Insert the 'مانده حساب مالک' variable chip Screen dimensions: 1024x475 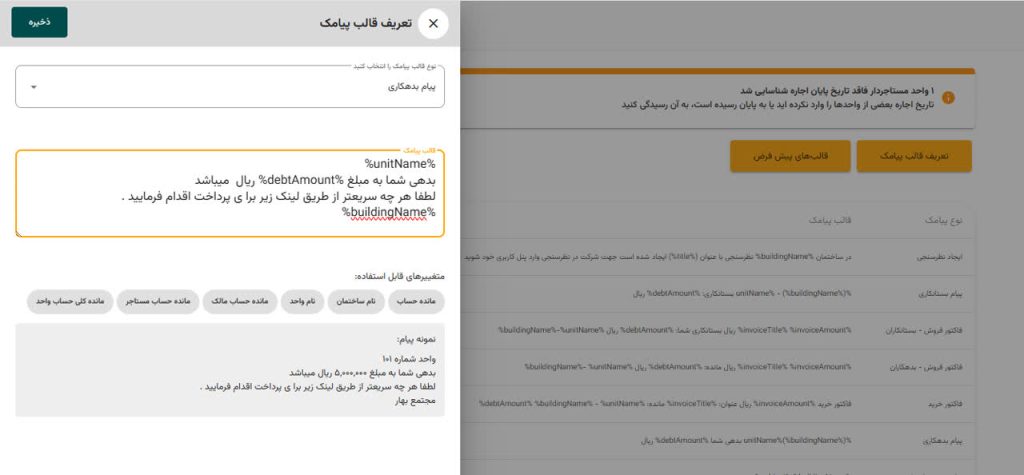click(236, 301)
